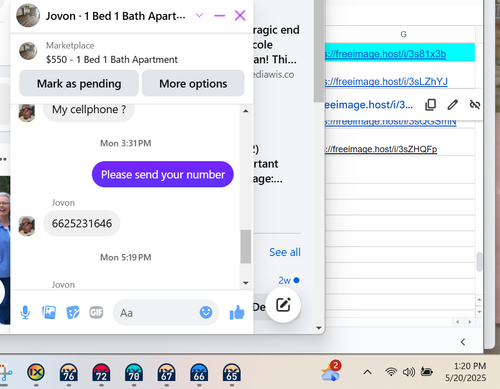The width and height of the screenshot is (500, 389).
Task: Open the taskbar app labeled 66
Action: coord(199,372)
